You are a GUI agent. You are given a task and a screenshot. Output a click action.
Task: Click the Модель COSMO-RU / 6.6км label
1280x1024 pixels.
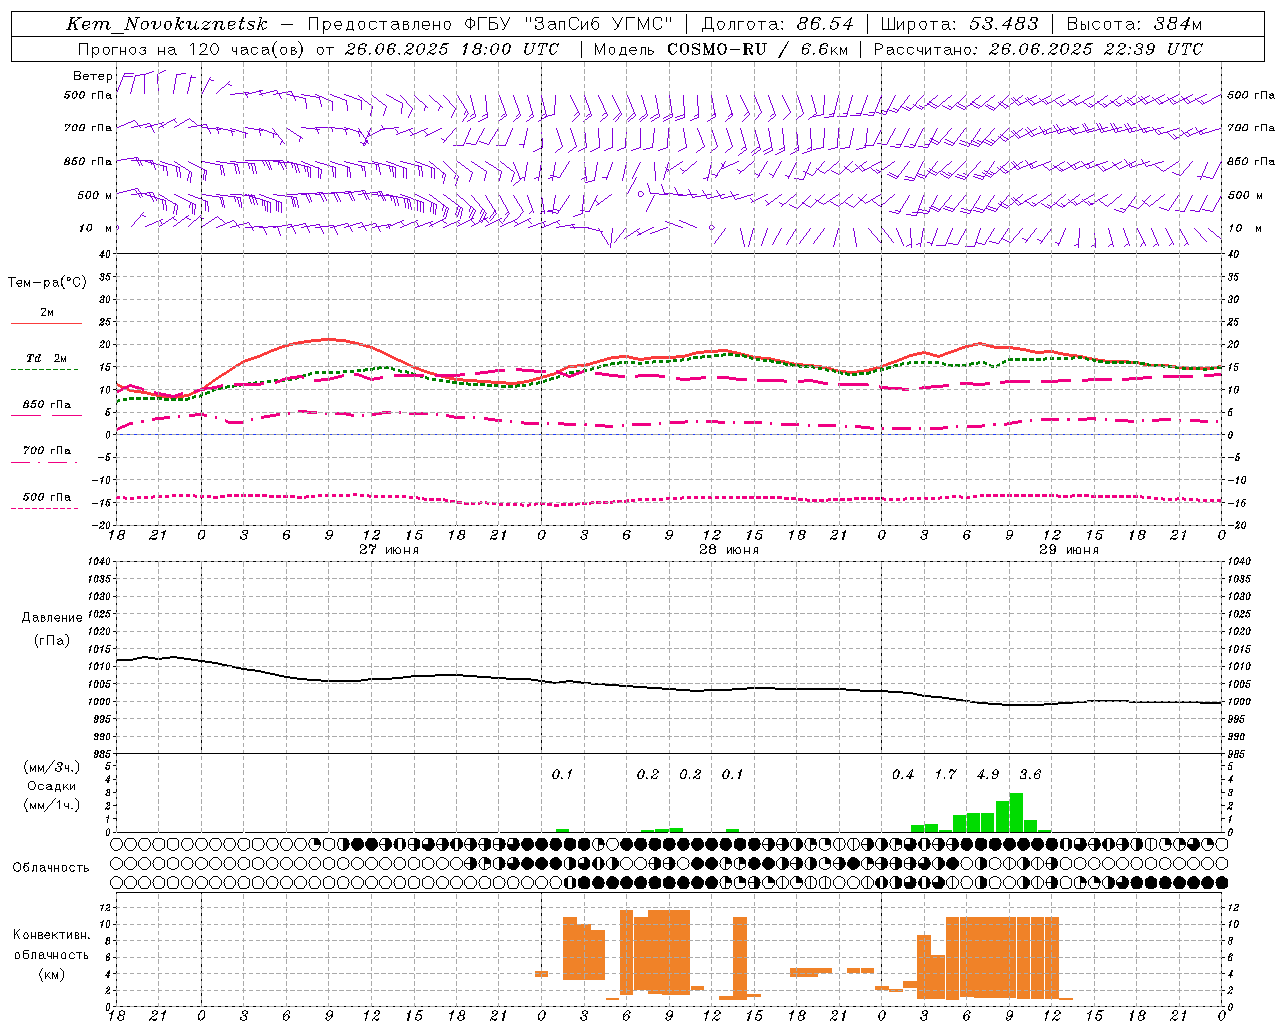point(721,49)
